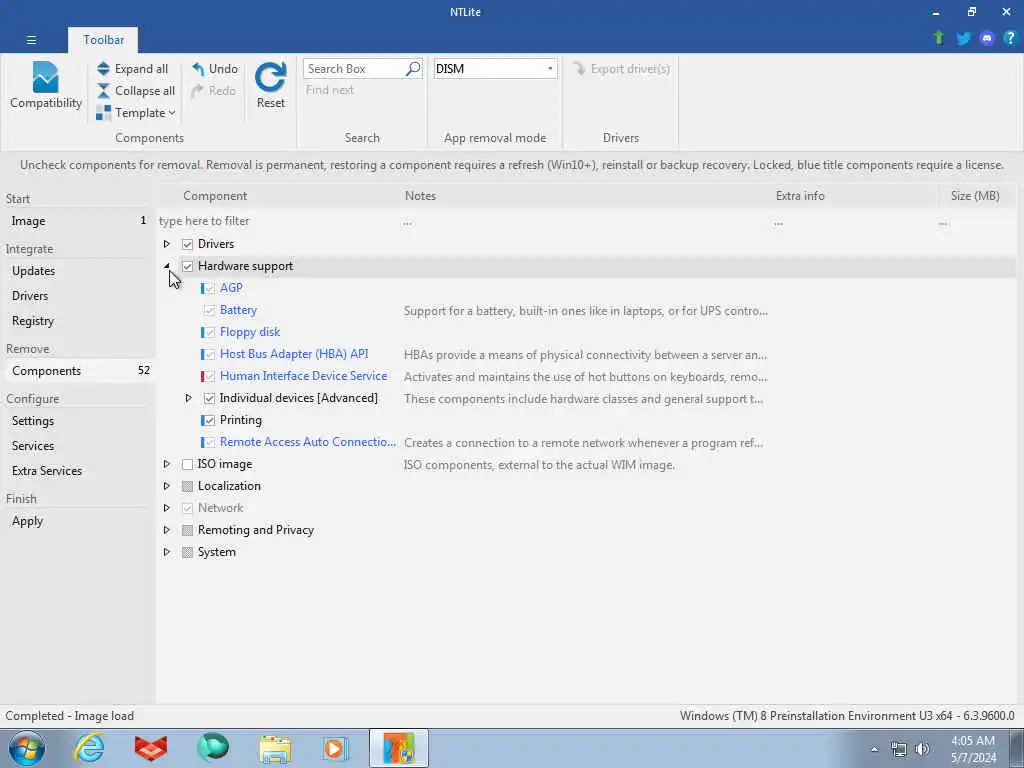Screen dimensions: 1024x768
Task: Open the hamburger main menu
Action: (31, 40)
